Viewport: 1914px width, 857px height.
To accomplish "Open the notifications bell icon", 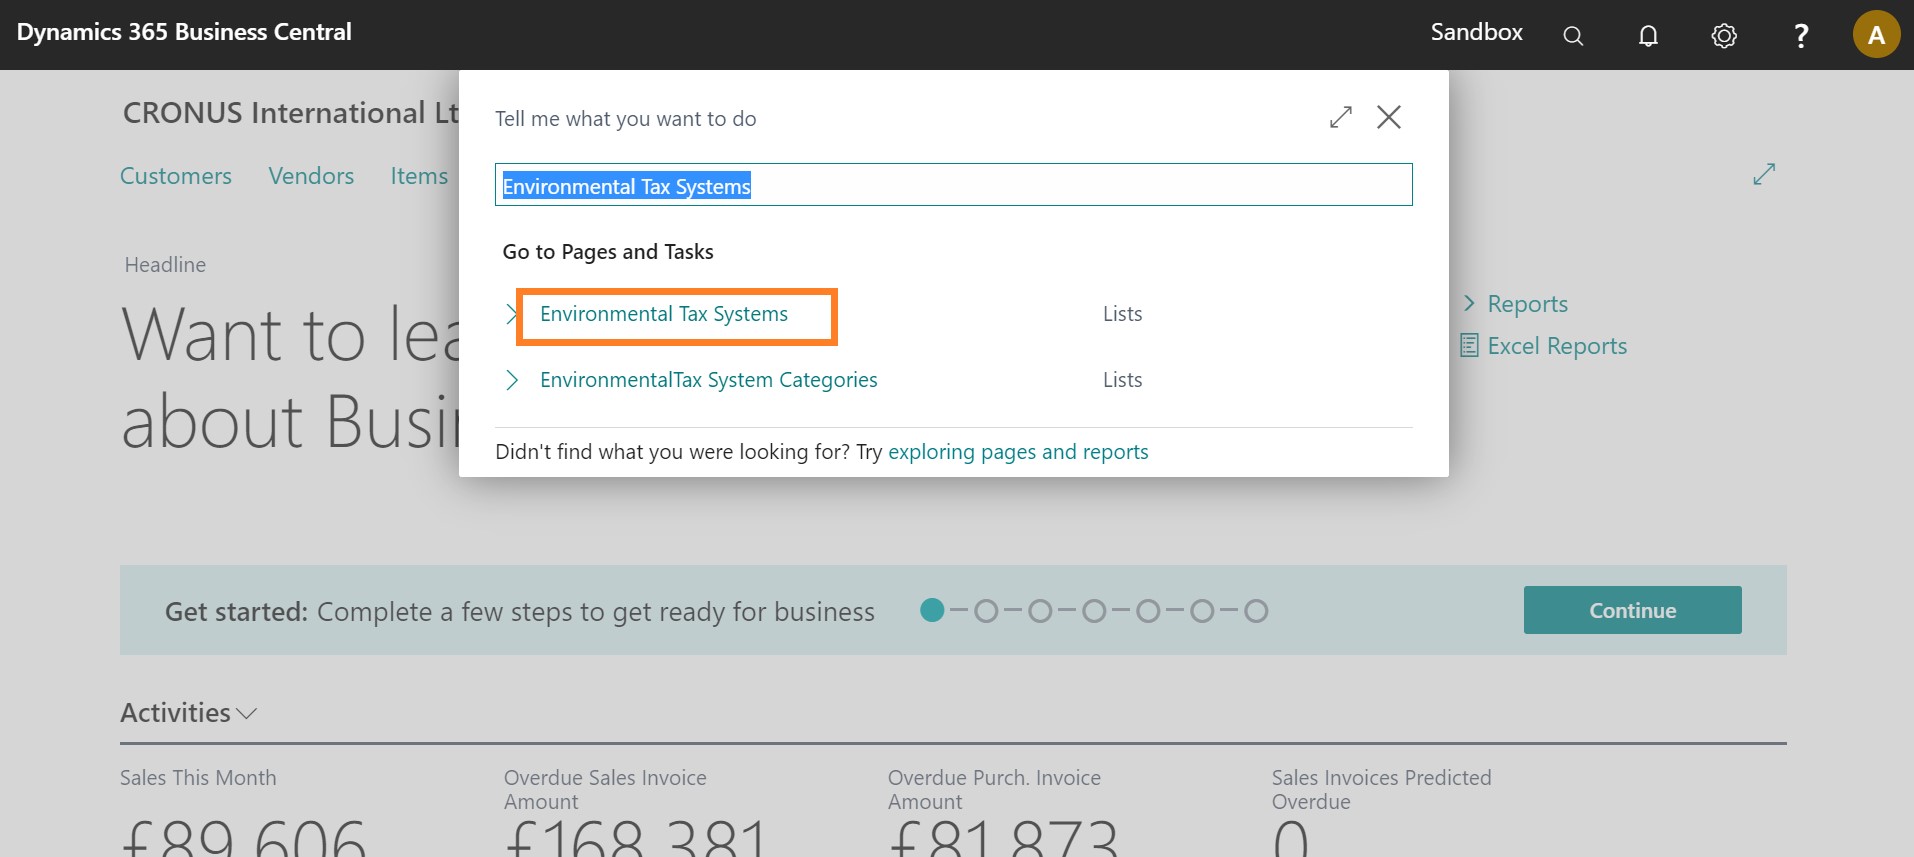I will click(x=1648, y=36).
